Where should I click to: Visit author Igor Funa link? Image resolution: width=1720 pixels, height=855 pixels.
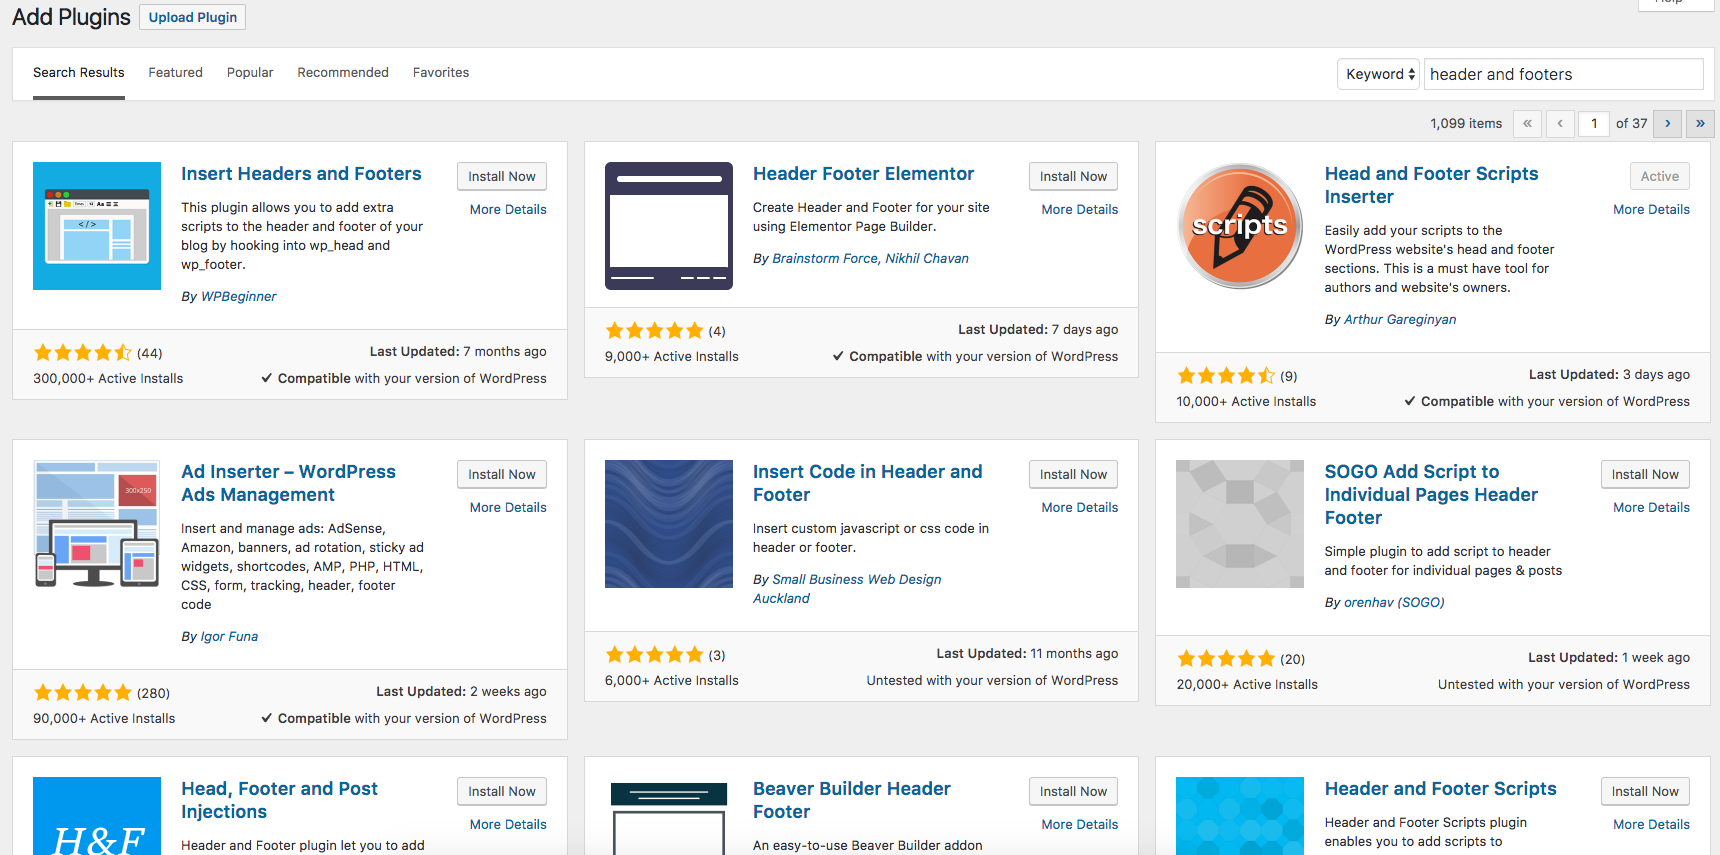click(x=229, y=636)
